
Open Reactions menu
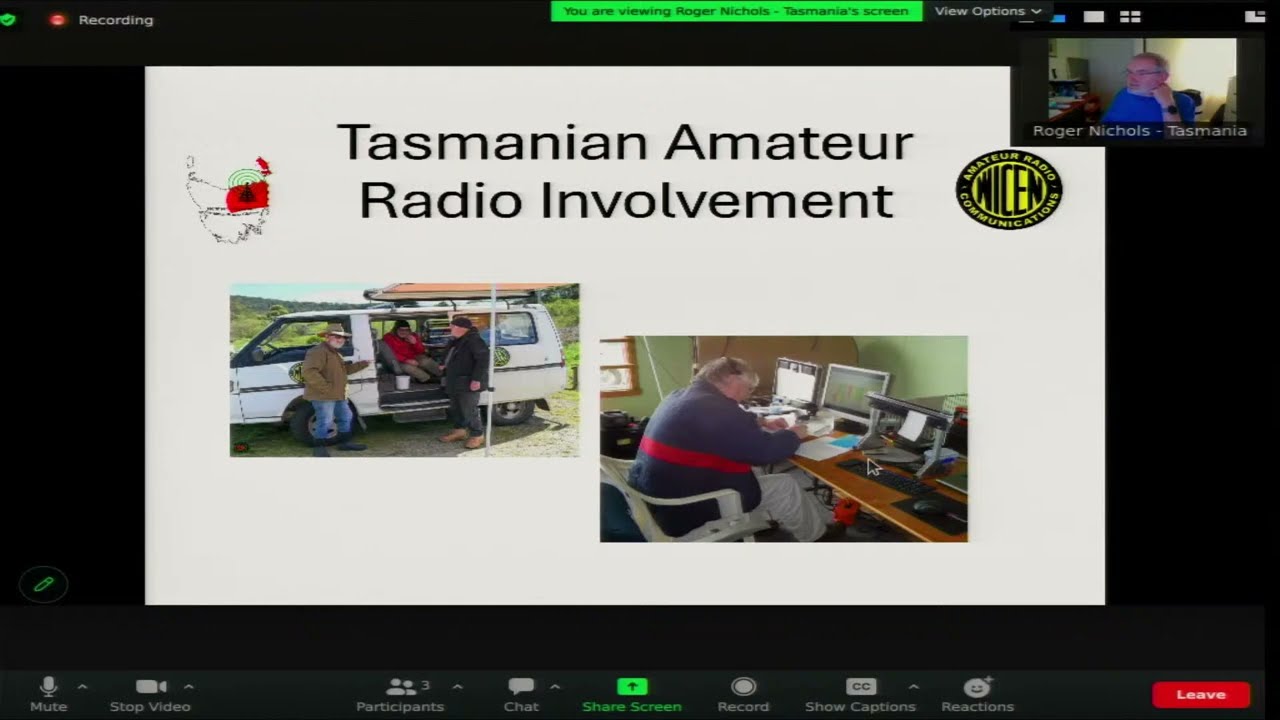(977, 694)
